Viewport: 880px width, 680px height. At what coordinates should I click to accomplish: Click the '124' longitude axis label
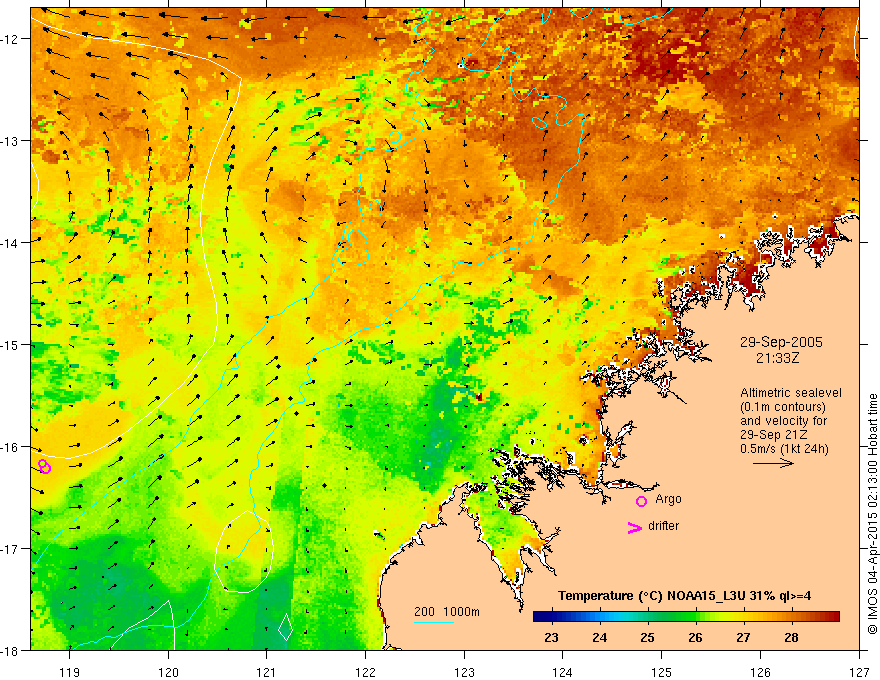(563, 672)
